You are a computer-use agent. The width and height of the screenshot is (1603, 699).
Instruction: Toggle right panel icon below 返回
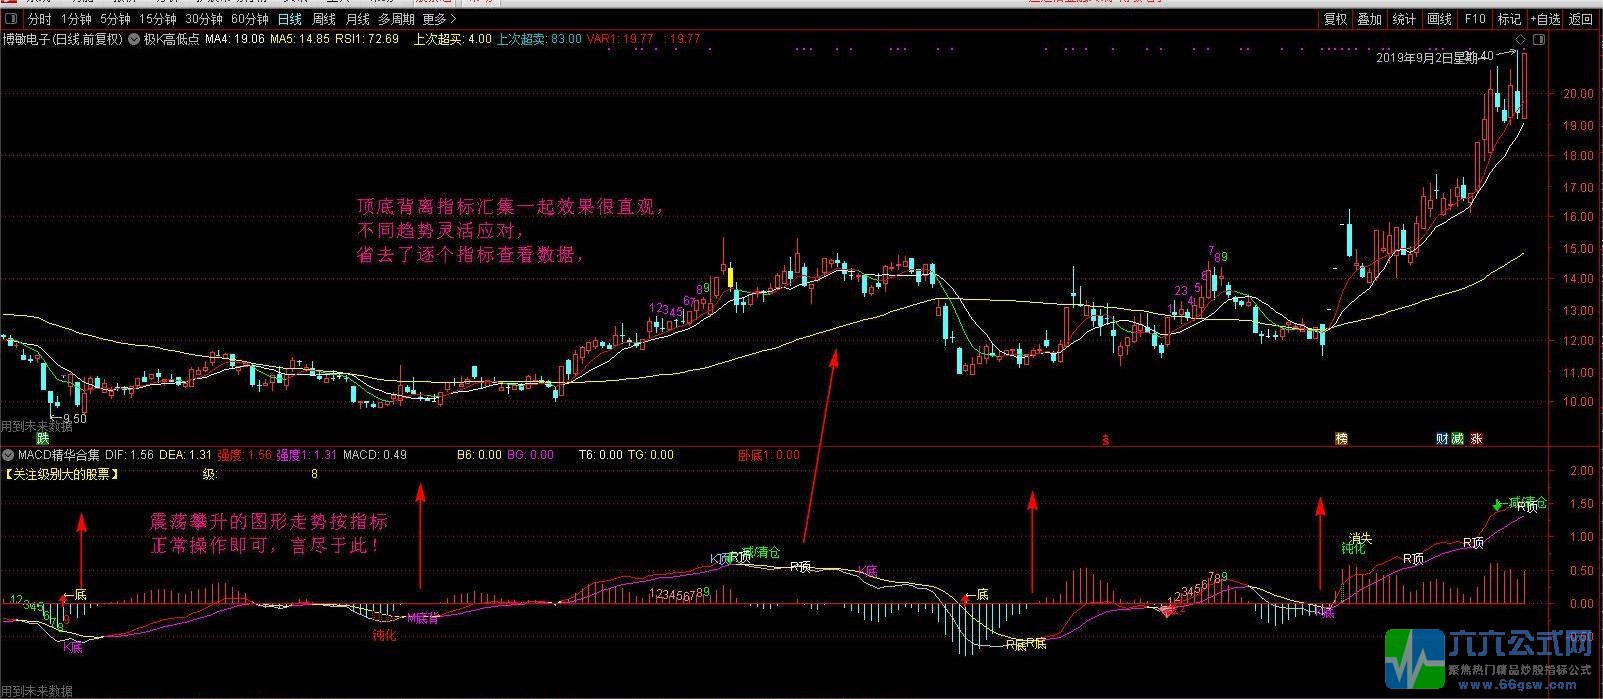click(1539, 40)
